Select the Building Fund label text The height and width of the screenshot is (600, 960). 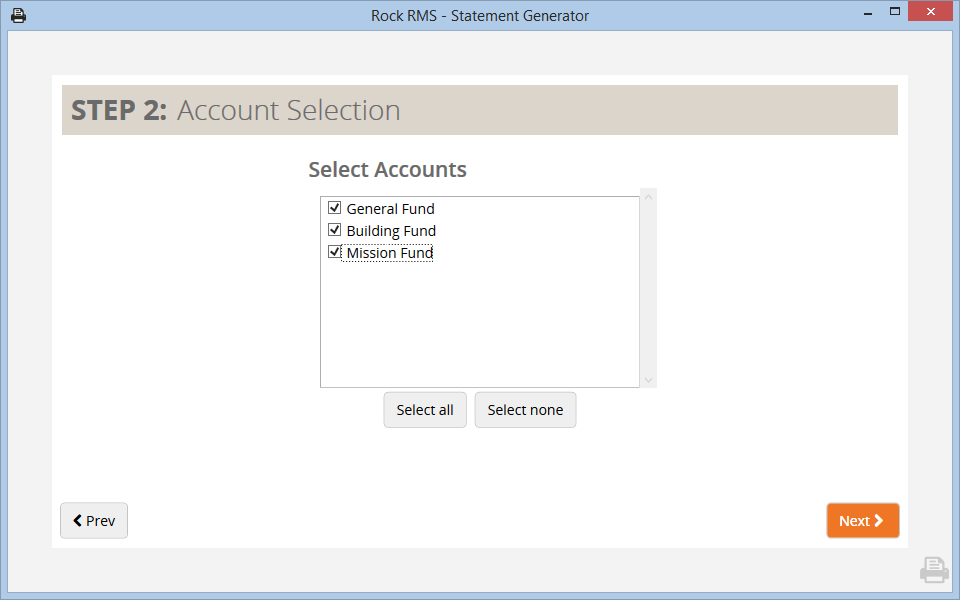[391, 231]
